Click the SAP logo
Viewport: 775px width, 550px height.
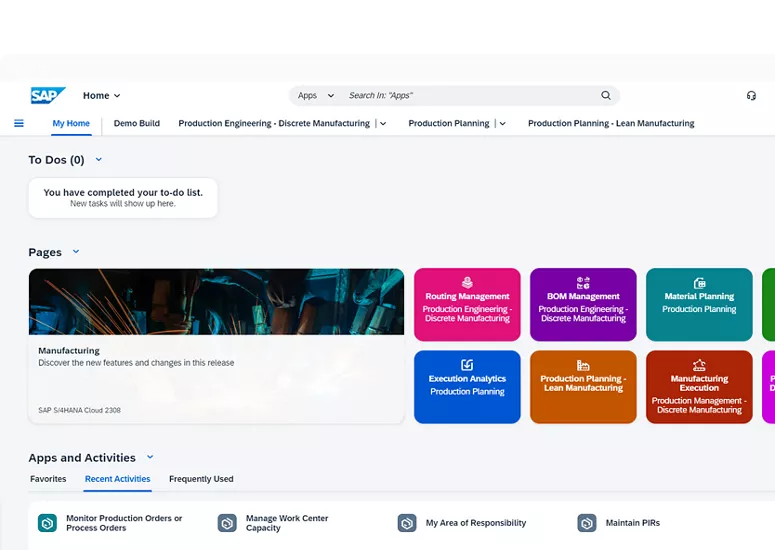(x=47, y=96)
